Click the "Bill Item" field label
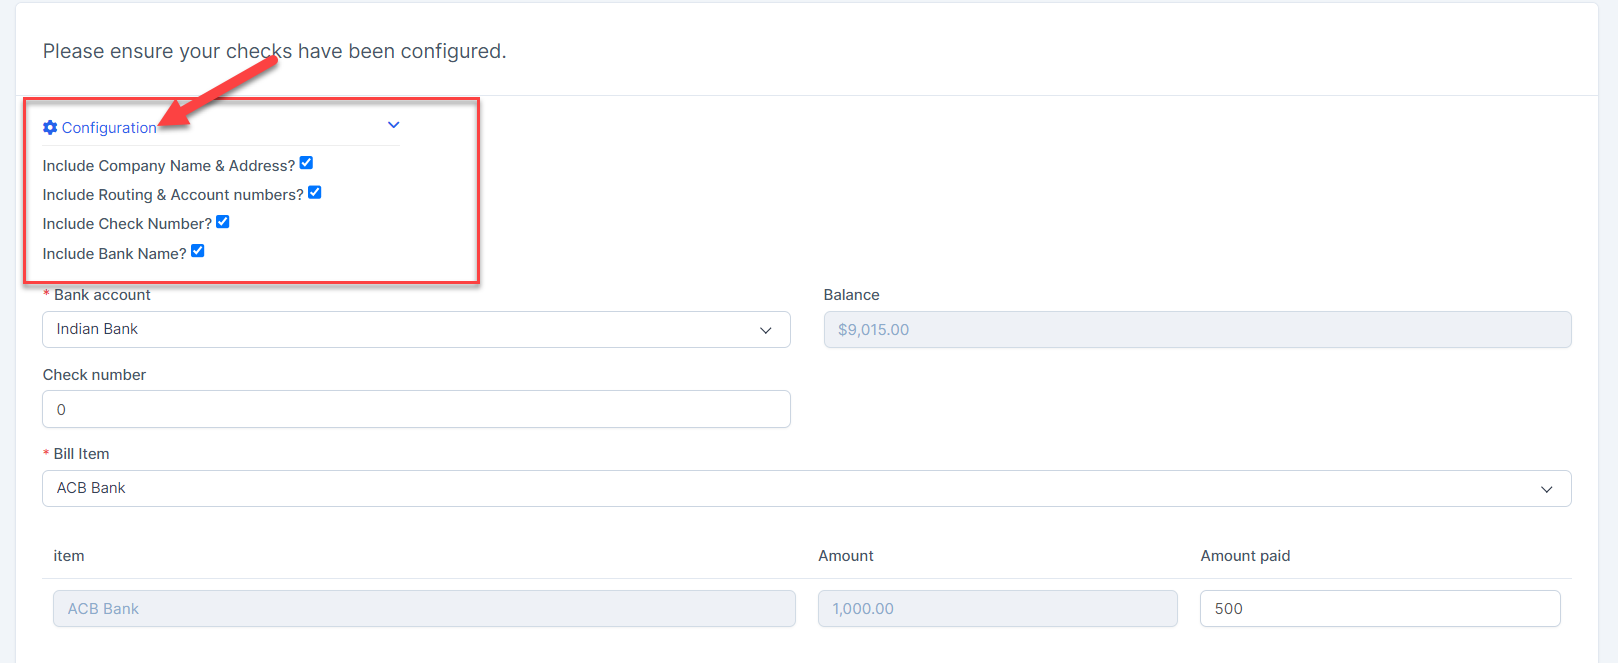The width and height of the screenshot is (1618, 663). click(81, 454)
